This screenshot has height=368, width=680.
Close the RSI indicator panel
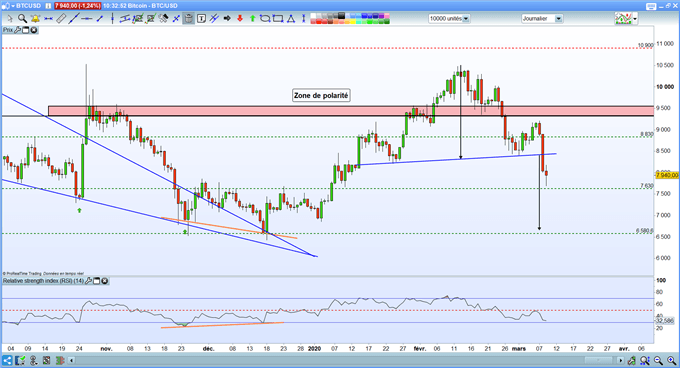(105, 281)
